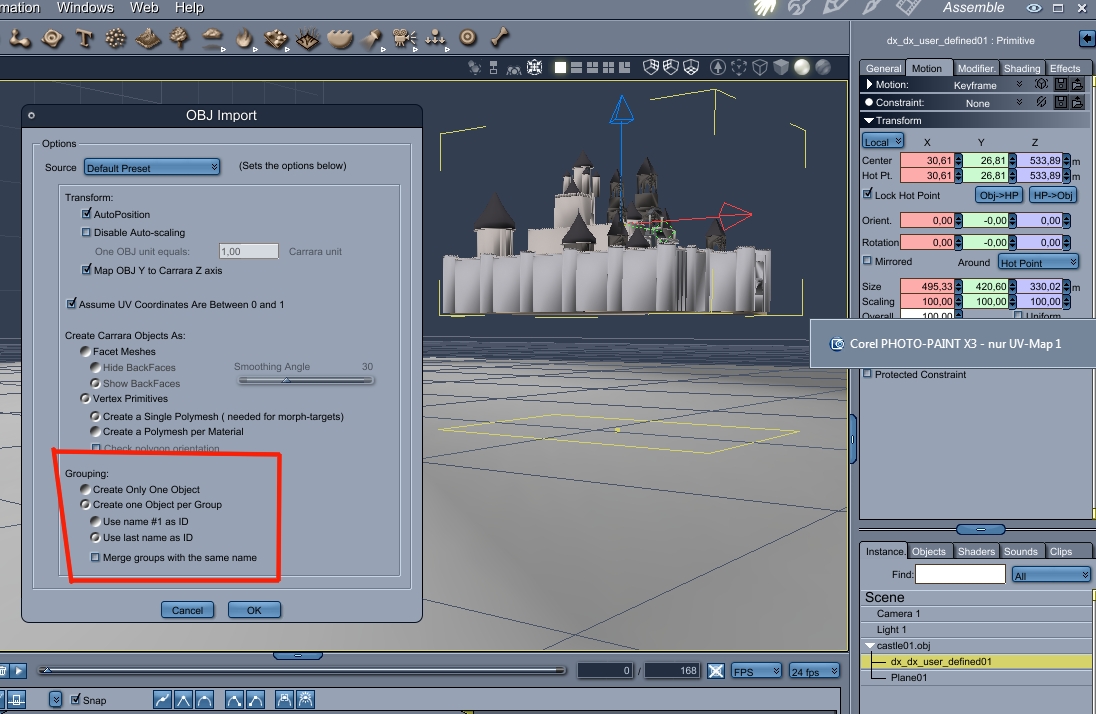Image resolution: width=1096 pixels, height=714 pixels.
Task: Open the FPS units dropdown
Action: coord(756,671)
